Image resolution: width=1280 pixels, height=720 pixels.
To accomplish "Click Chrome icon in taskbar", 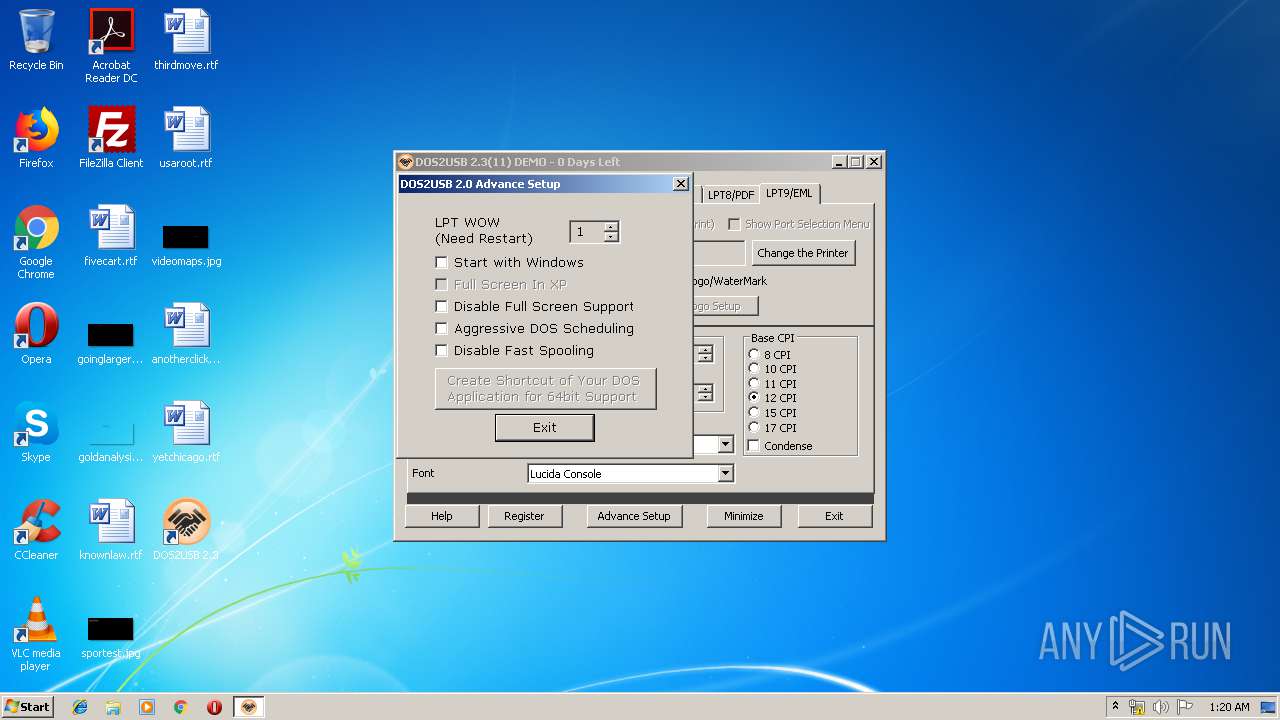I will tap(181, 707).
